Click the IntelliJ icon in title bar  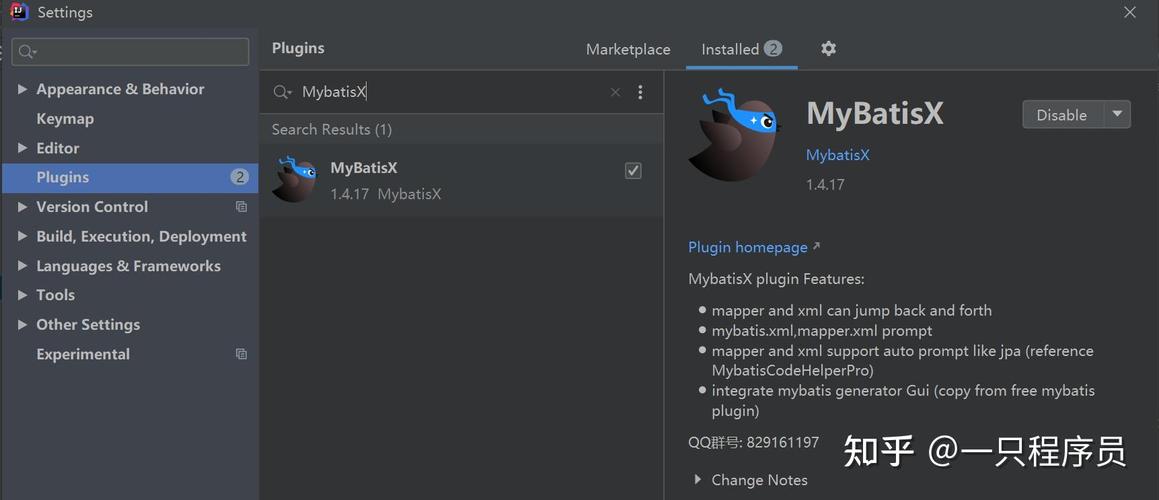click(x=19, y=12)
